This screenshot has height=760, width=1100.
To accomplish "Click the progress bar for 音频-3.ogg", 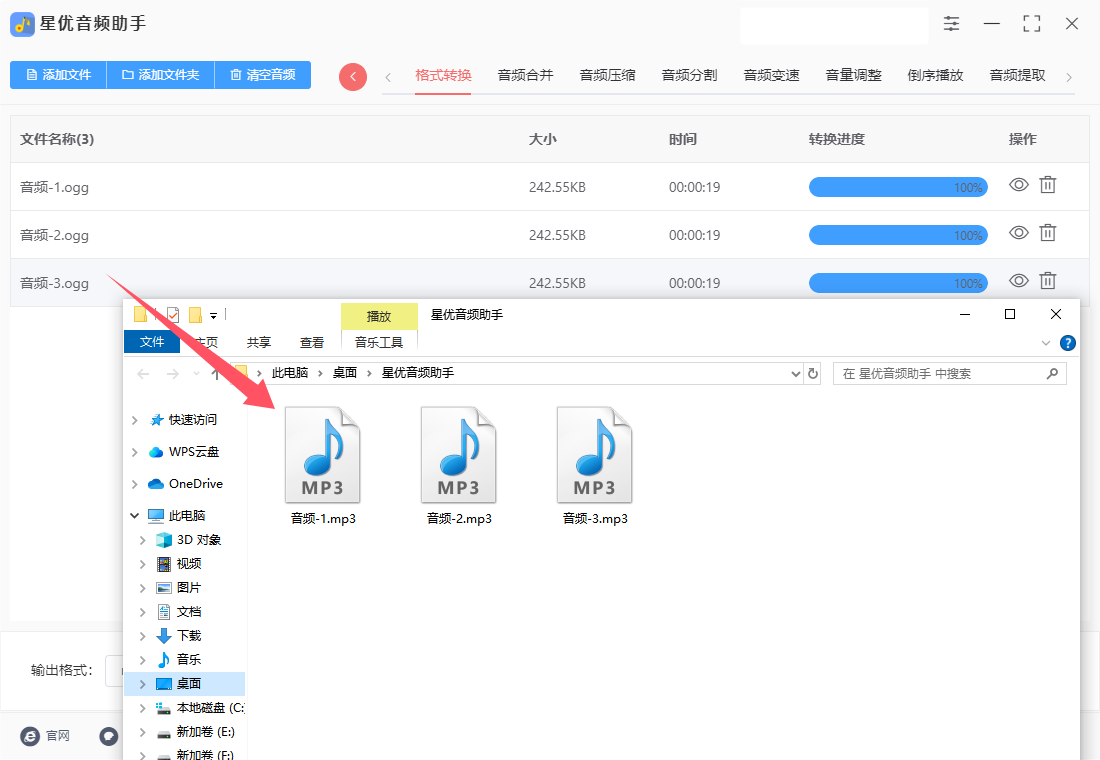I will pyautogui.click(x=898, y=283).
